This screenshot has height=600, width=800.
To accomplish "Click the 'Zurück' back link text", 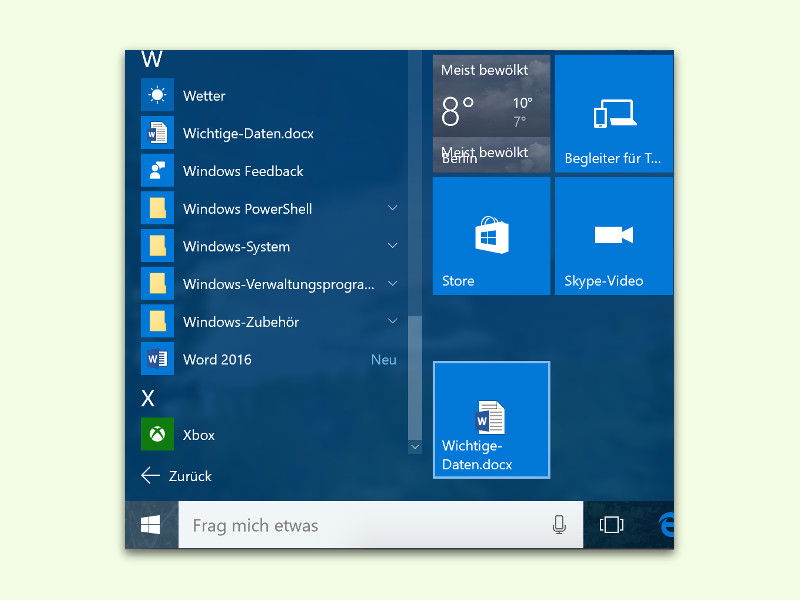I will [190, 476].
